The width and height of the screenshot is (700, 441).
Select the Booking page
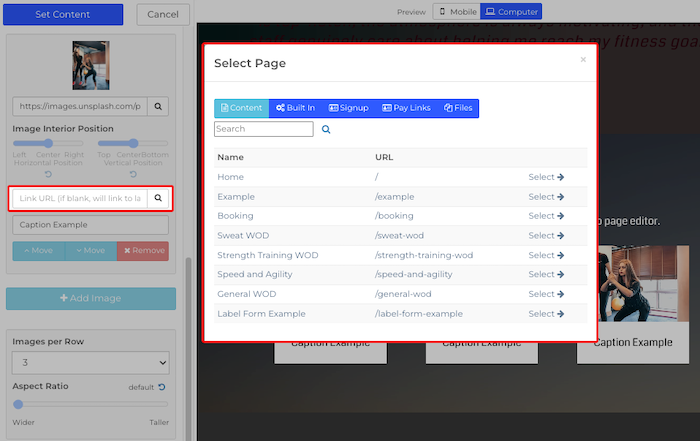[546, 216]
